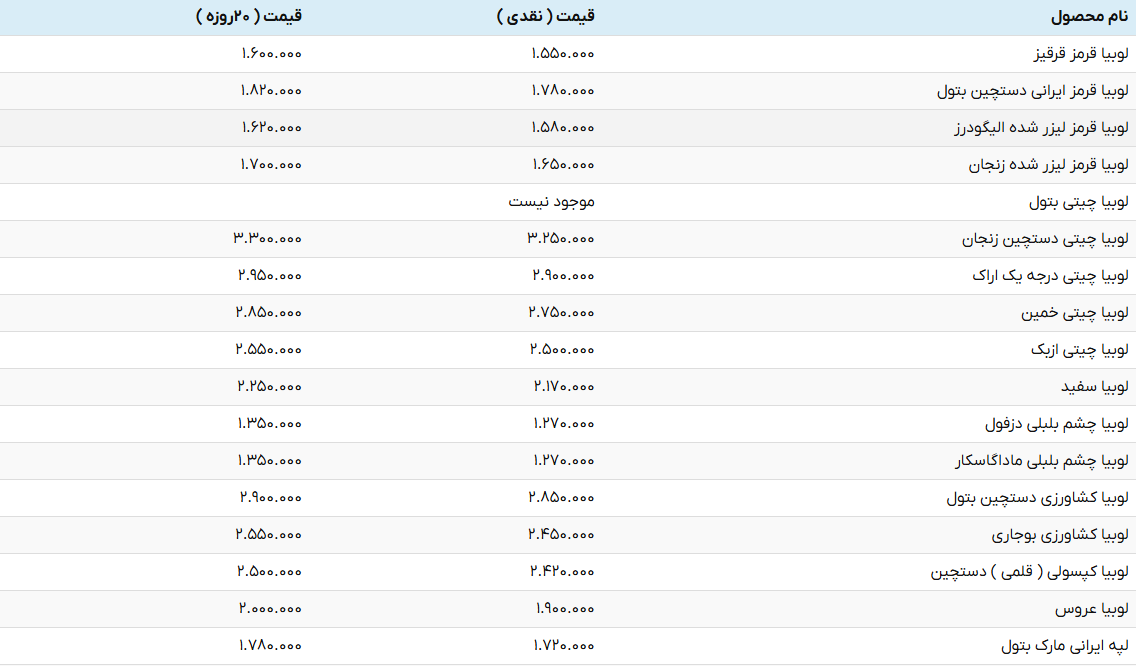Click the 'قیمت ( ۲۰روزه )' column header
The image size is (1136, 666).
pos(249,17)
